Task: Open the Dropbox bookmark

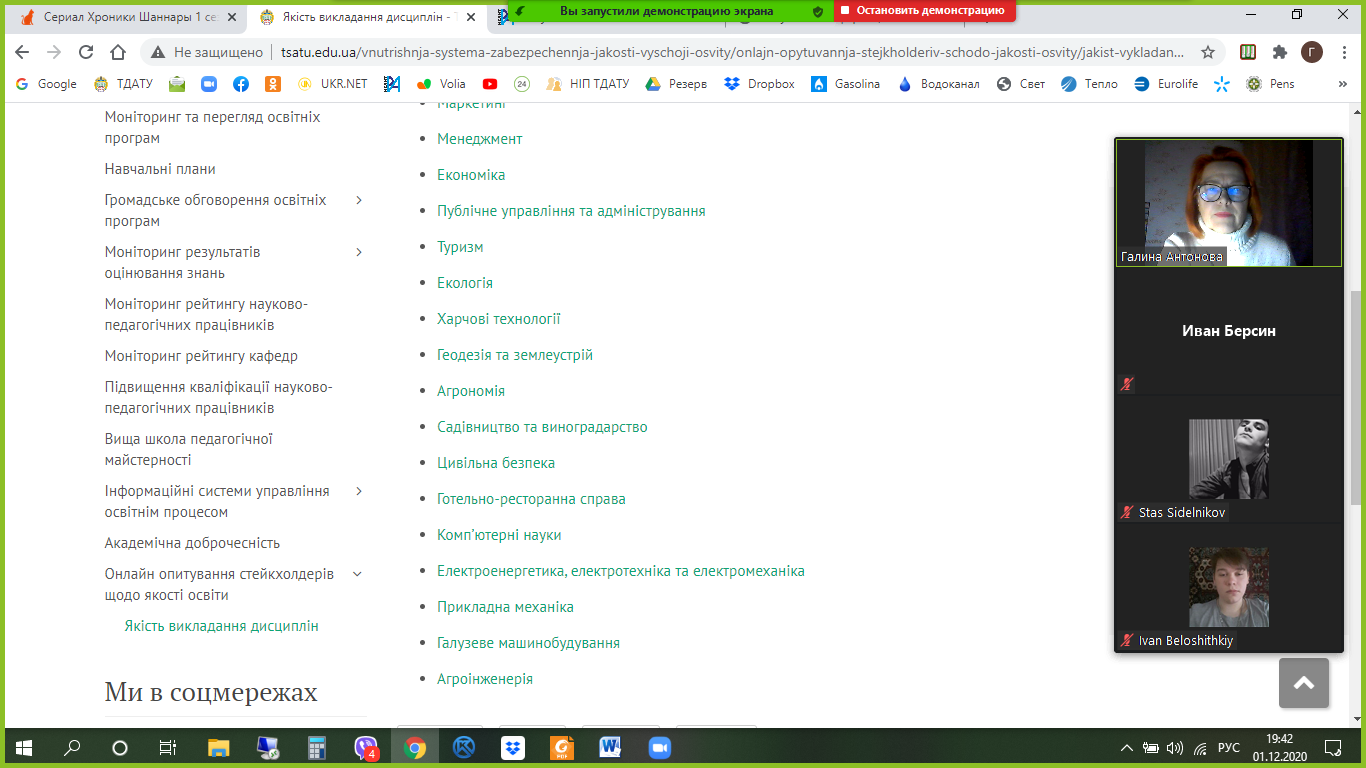Action: (759, 84)
